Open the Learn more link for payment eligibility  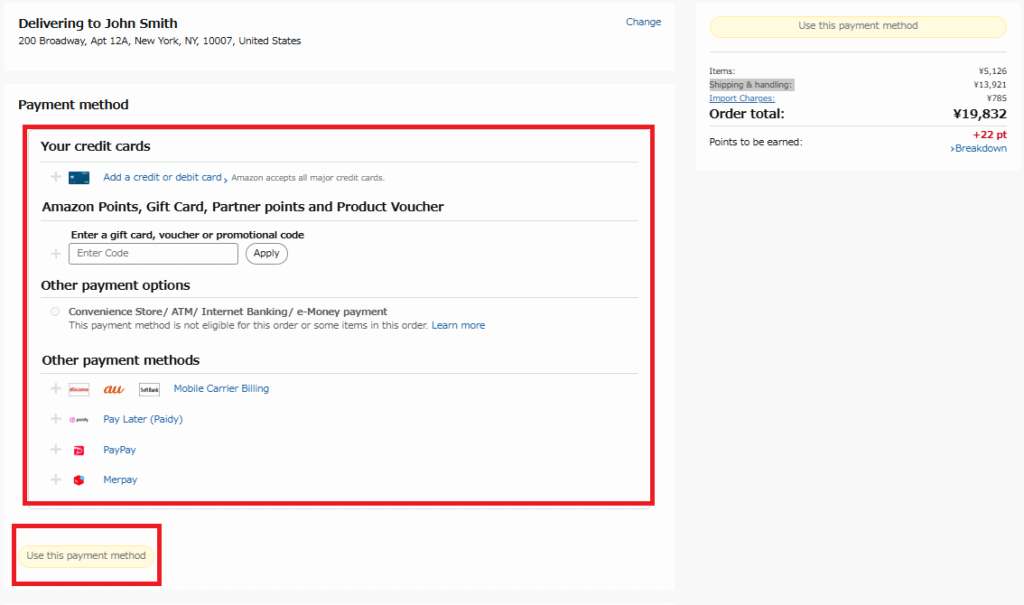point(458,325)
